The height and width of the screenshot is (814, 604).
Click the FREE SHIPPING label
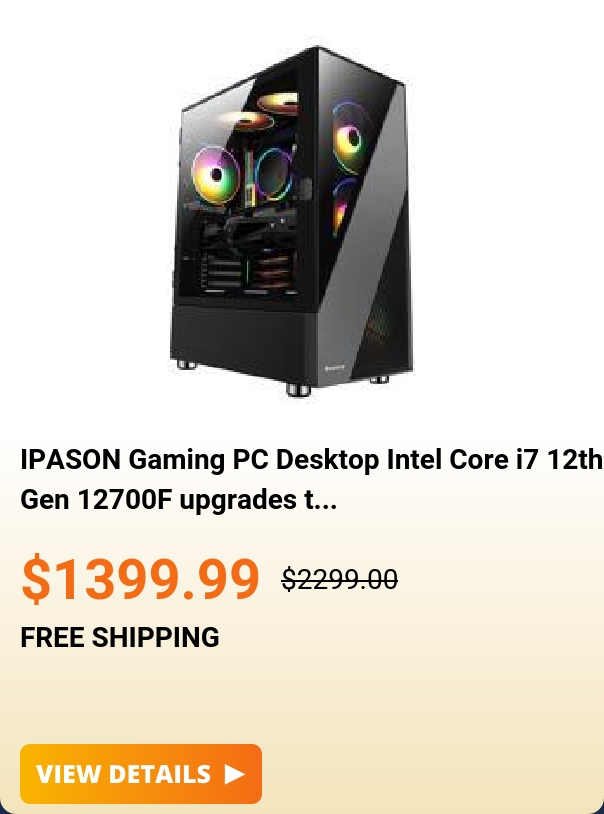coord(119,637)
